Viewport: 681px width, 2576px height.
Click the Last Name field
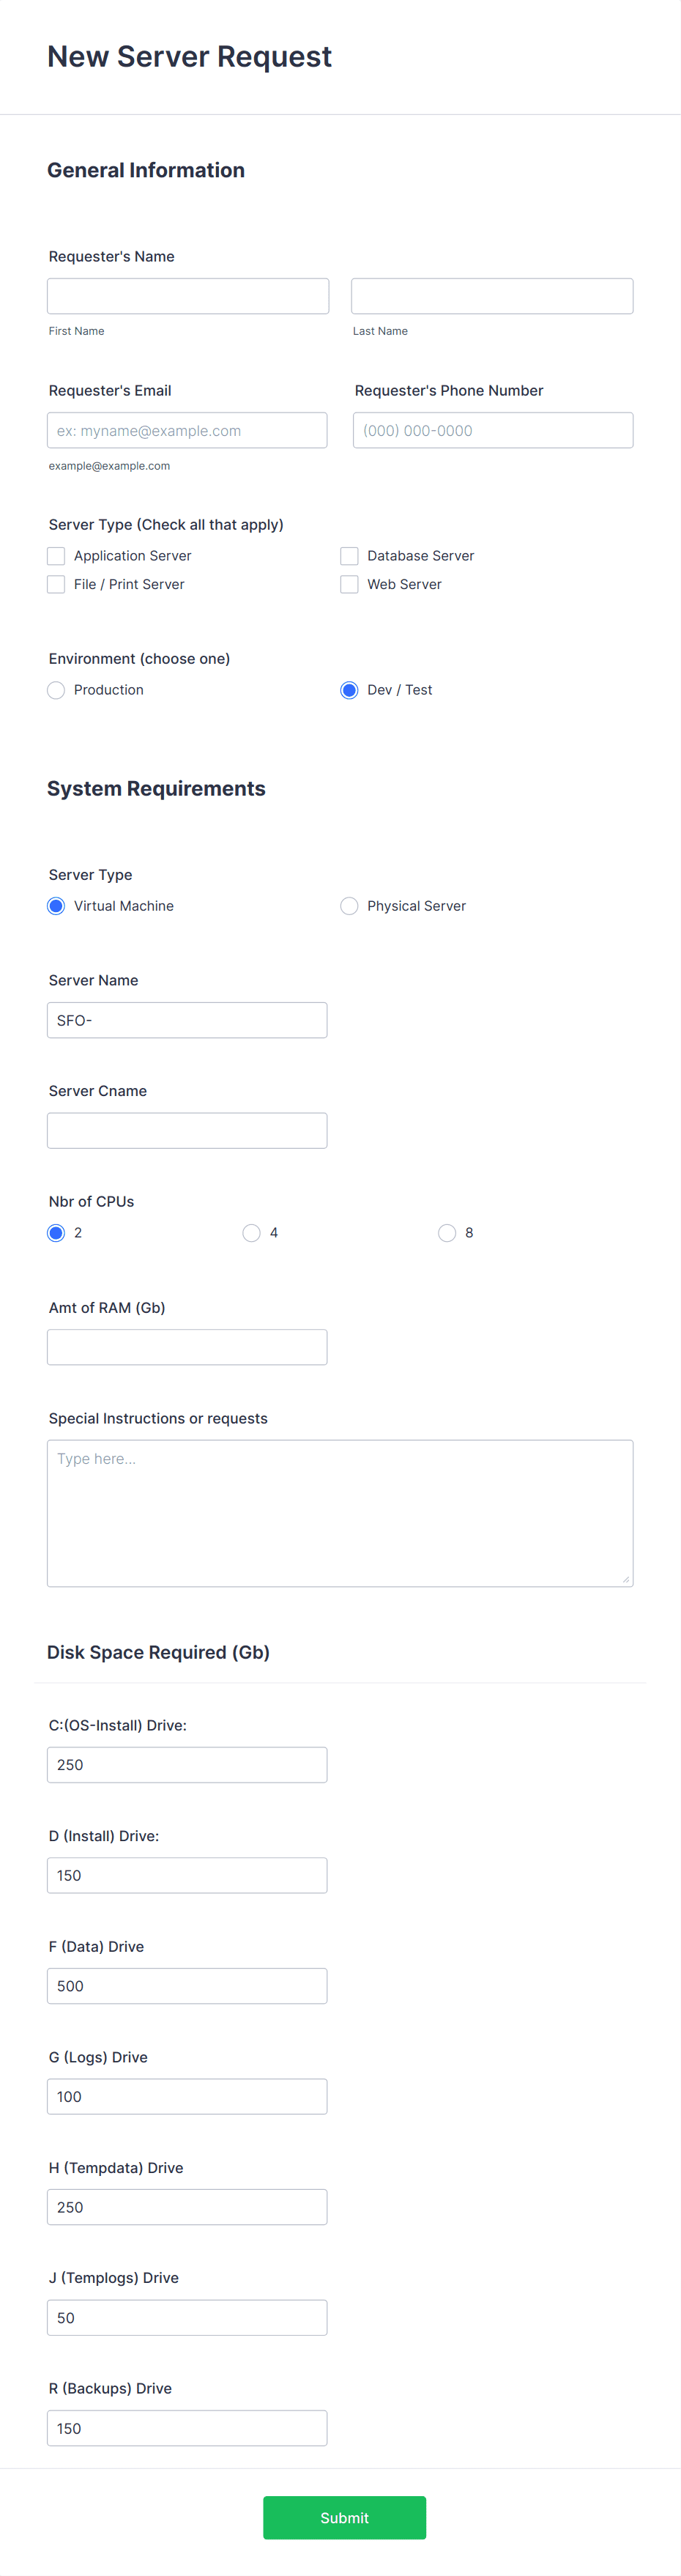(x=492, y=295)
